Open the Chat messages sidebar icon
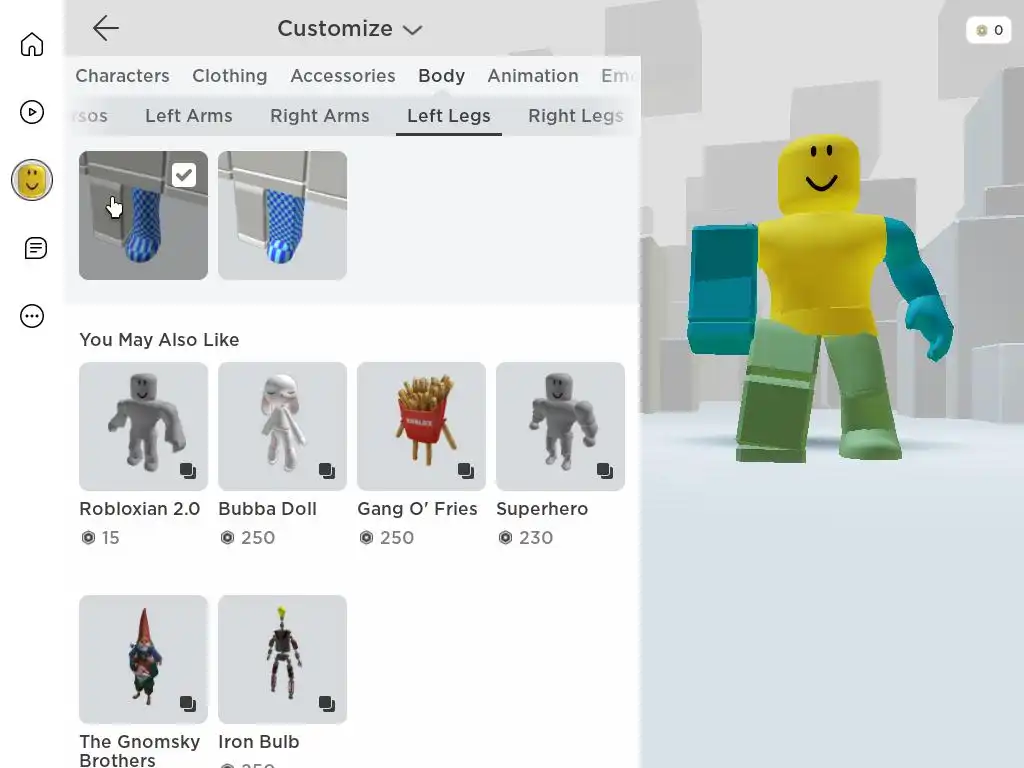The image size is (1024, 768). 35,248
